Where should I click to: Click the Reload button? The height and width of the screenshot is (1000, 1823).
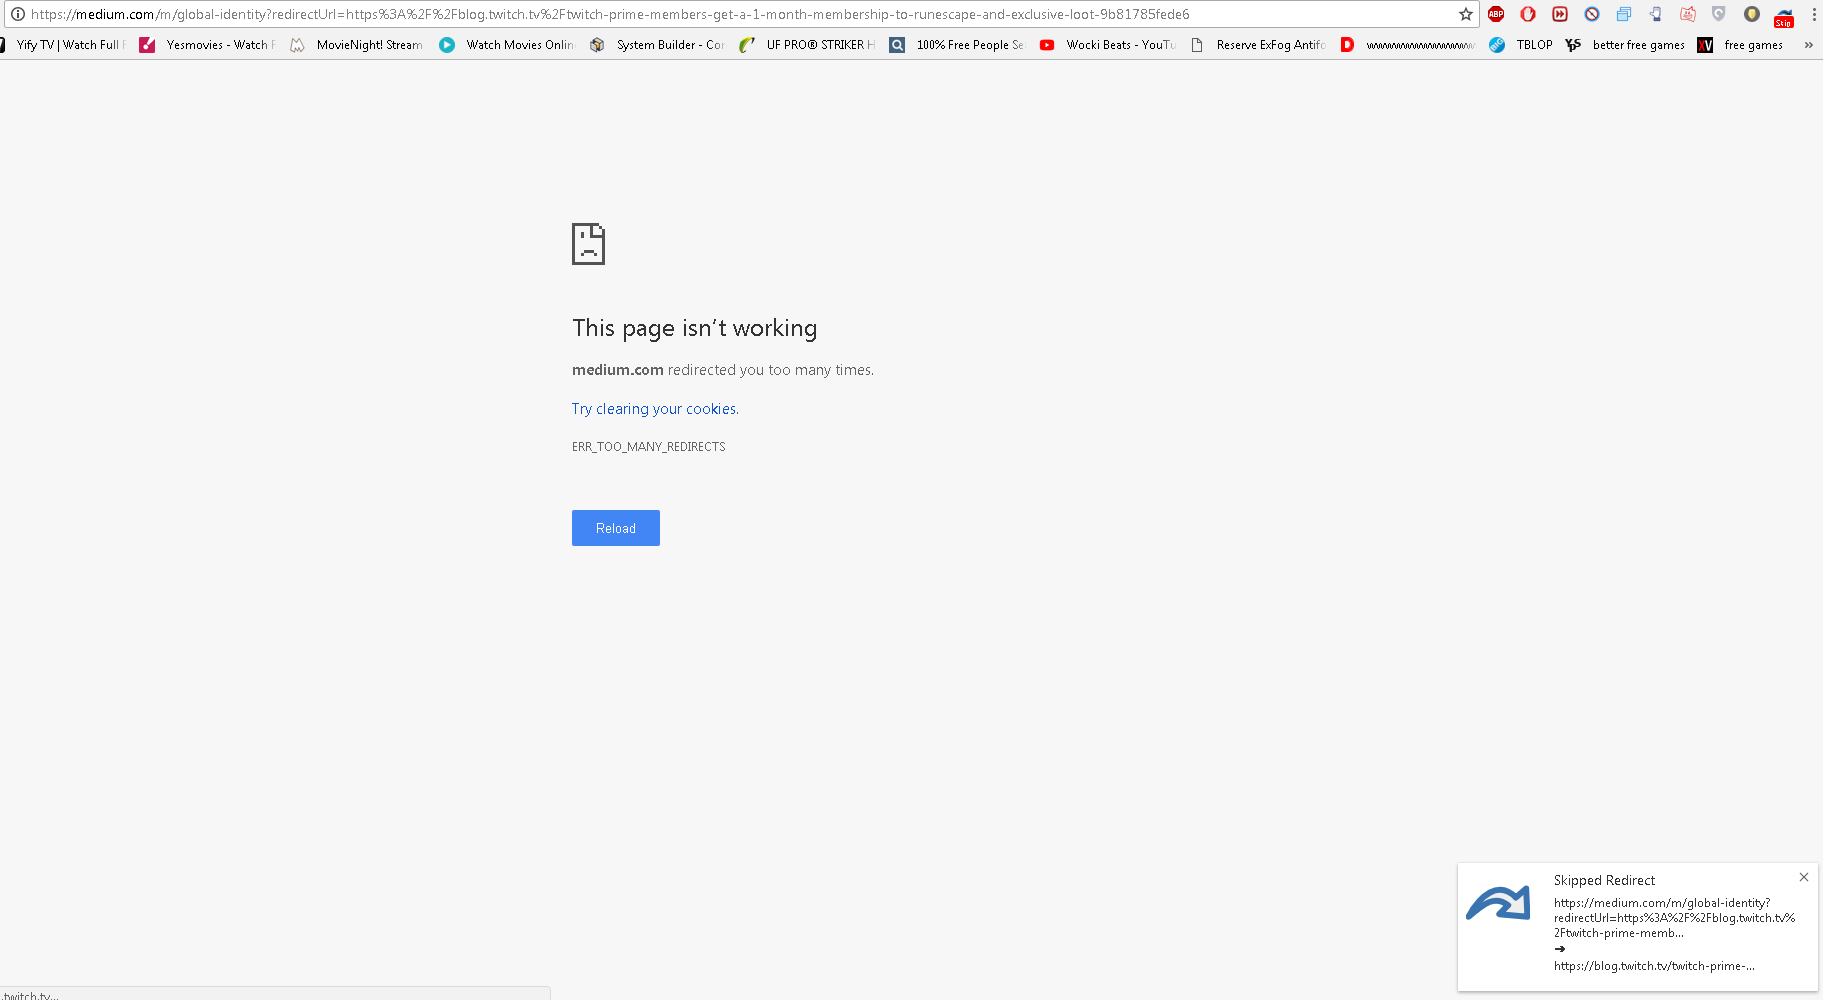click(x=616, y=528)
